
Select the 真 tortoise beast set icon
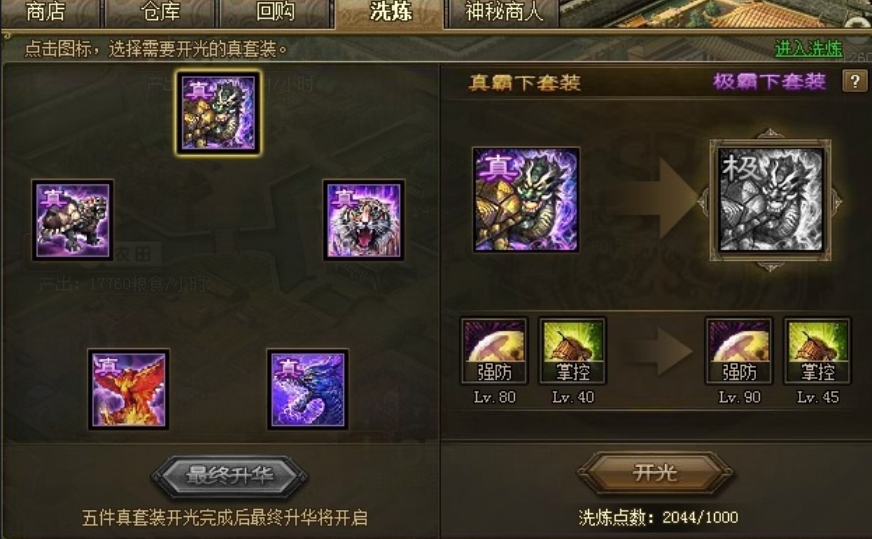pyautogui.click(x=72, y=220)
